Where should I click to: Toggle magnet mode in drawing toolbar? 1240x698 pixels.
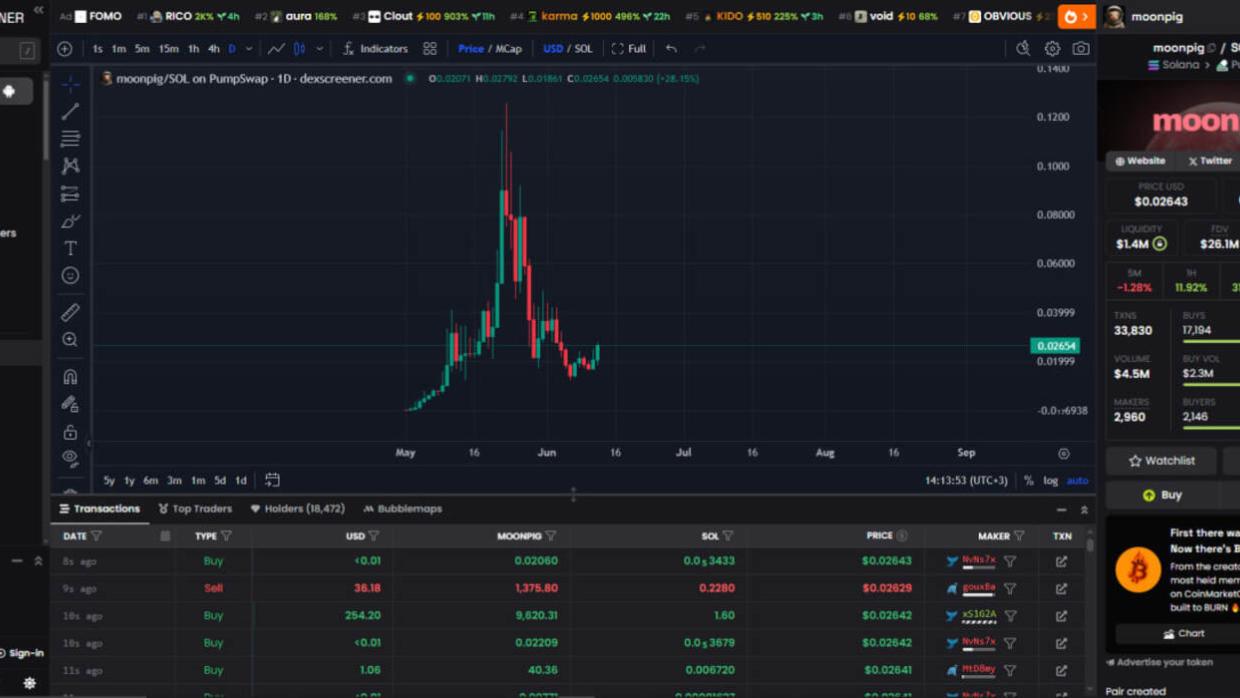tap(70, 377)
